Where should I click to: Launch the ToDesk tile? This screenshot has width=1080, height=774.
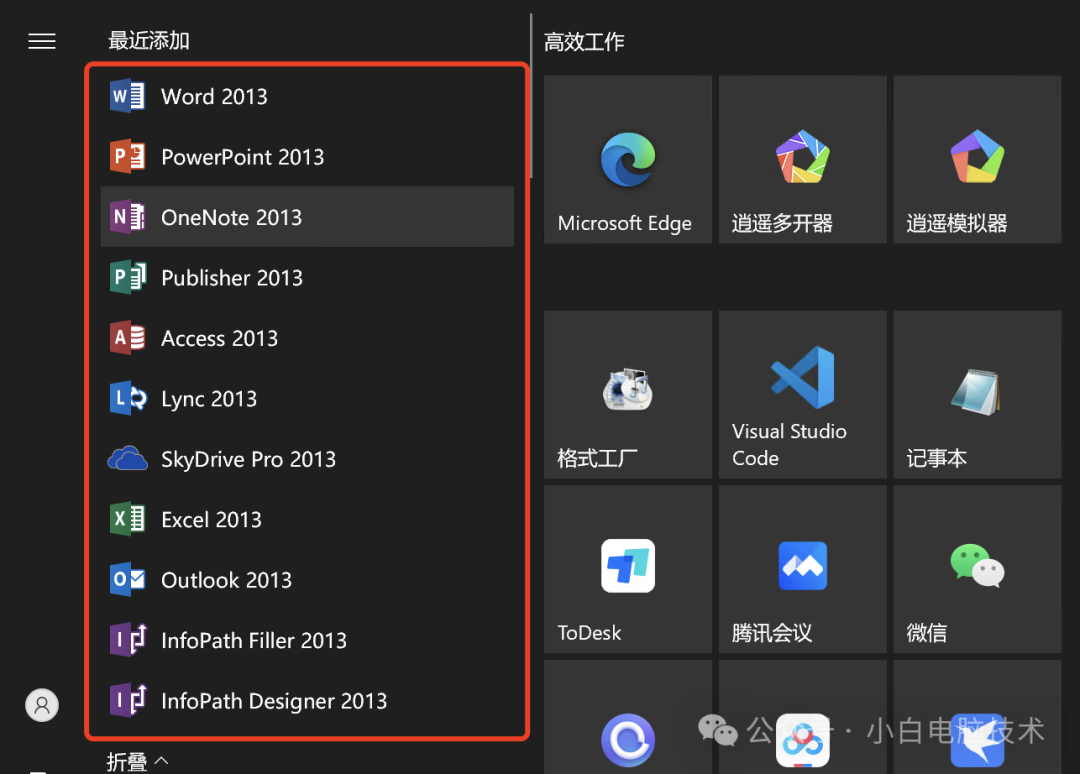tap(627, 569)
